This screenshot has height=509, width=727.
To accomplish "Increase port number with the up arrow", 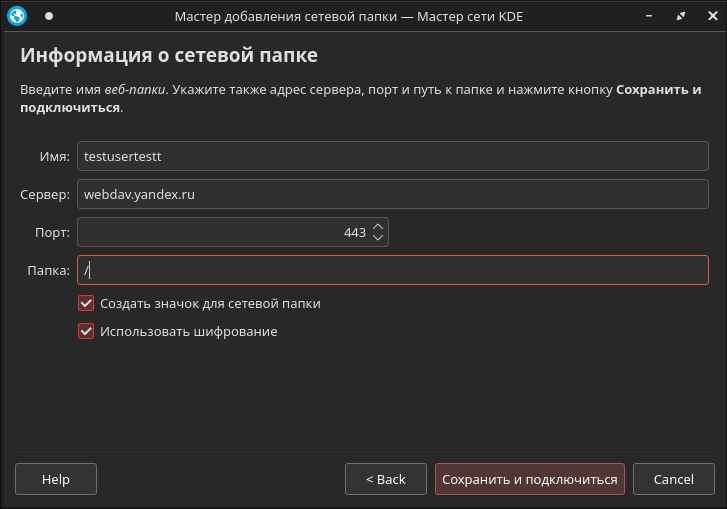I will pos(377,227).
